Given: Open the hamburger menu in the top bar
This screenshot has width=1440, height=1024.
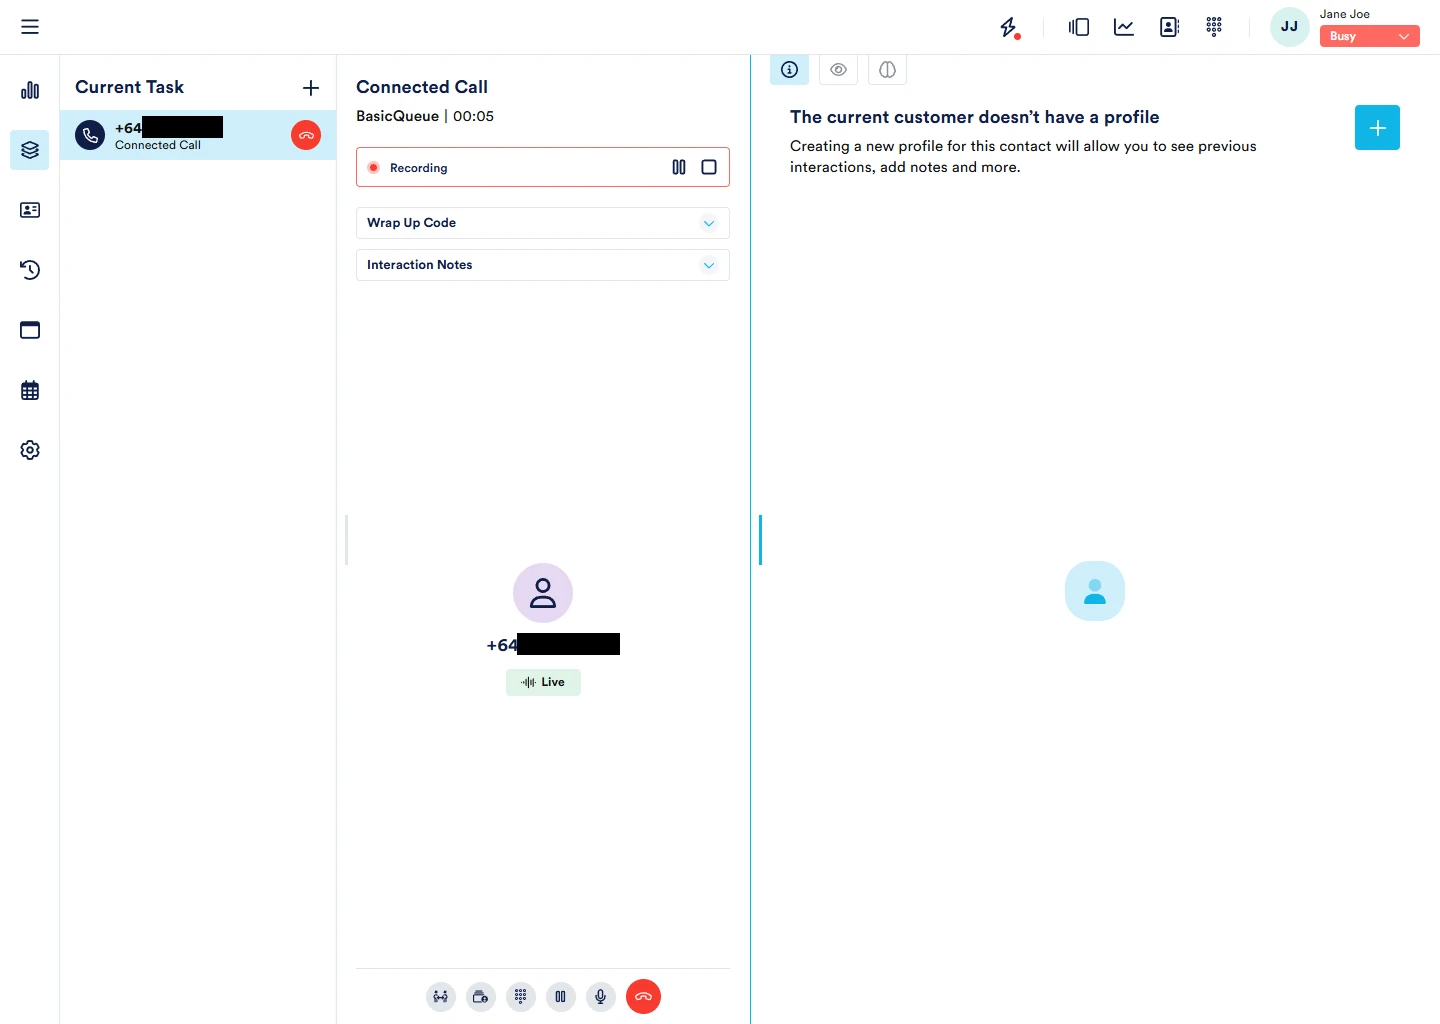Looking at the screenshot, I should 30,27.
